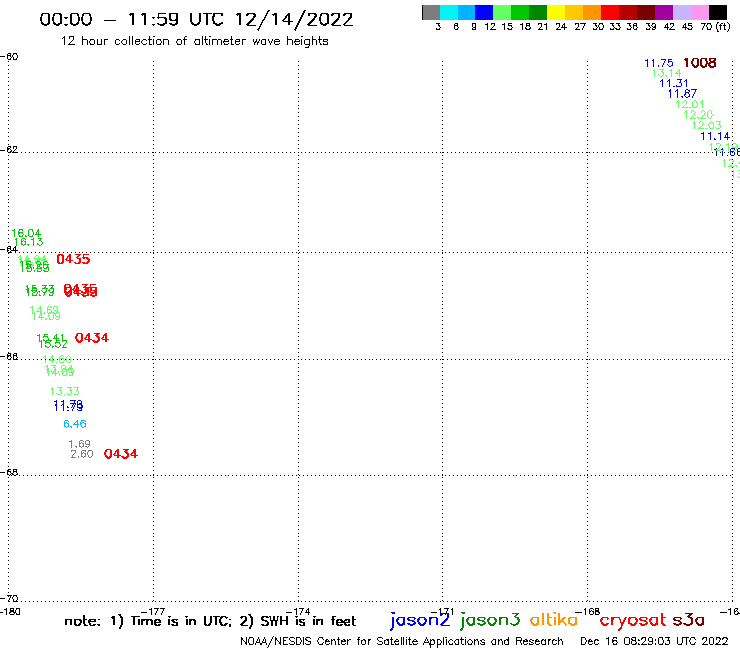Click the blue '11.67' reading
This screenshot has width=740, height=650.
click(682, 94)
